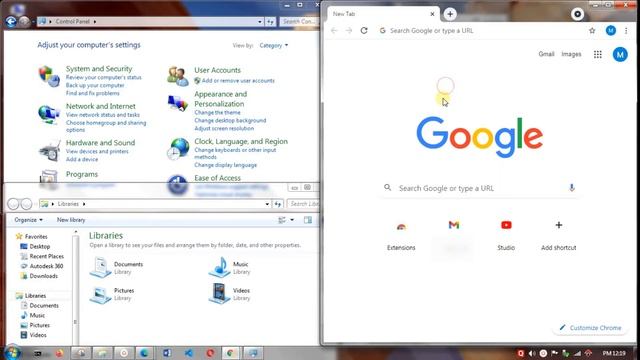Open Appearance and Personalization category icon

178,103
